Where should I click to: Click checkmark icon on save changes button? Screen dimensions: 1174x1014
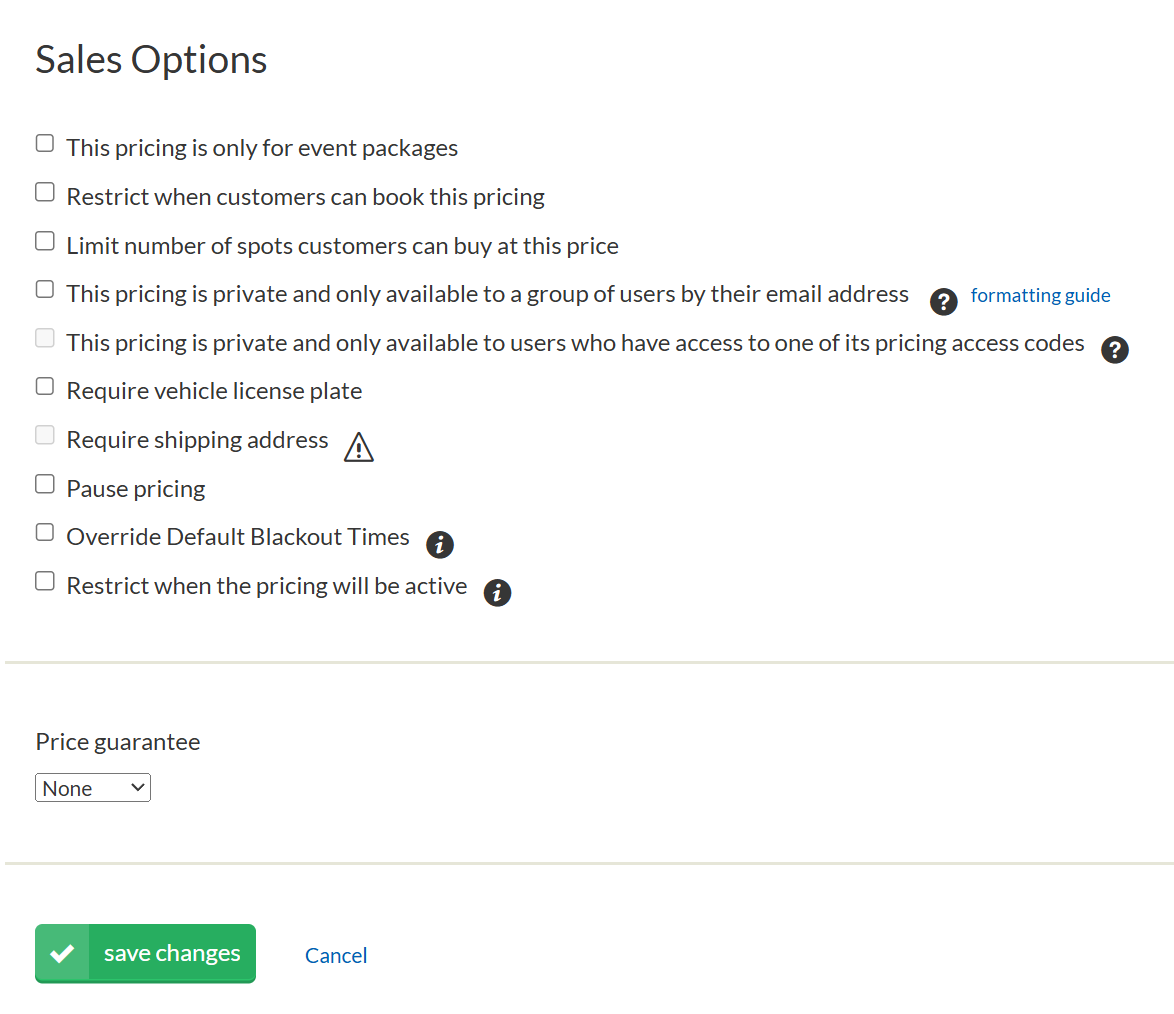coord(62,953)
